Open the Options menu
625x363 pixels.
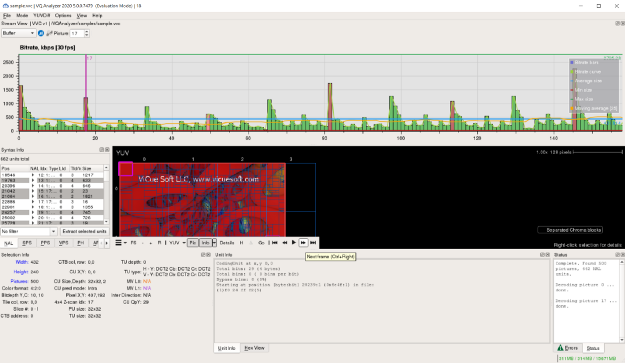[63, 16]
